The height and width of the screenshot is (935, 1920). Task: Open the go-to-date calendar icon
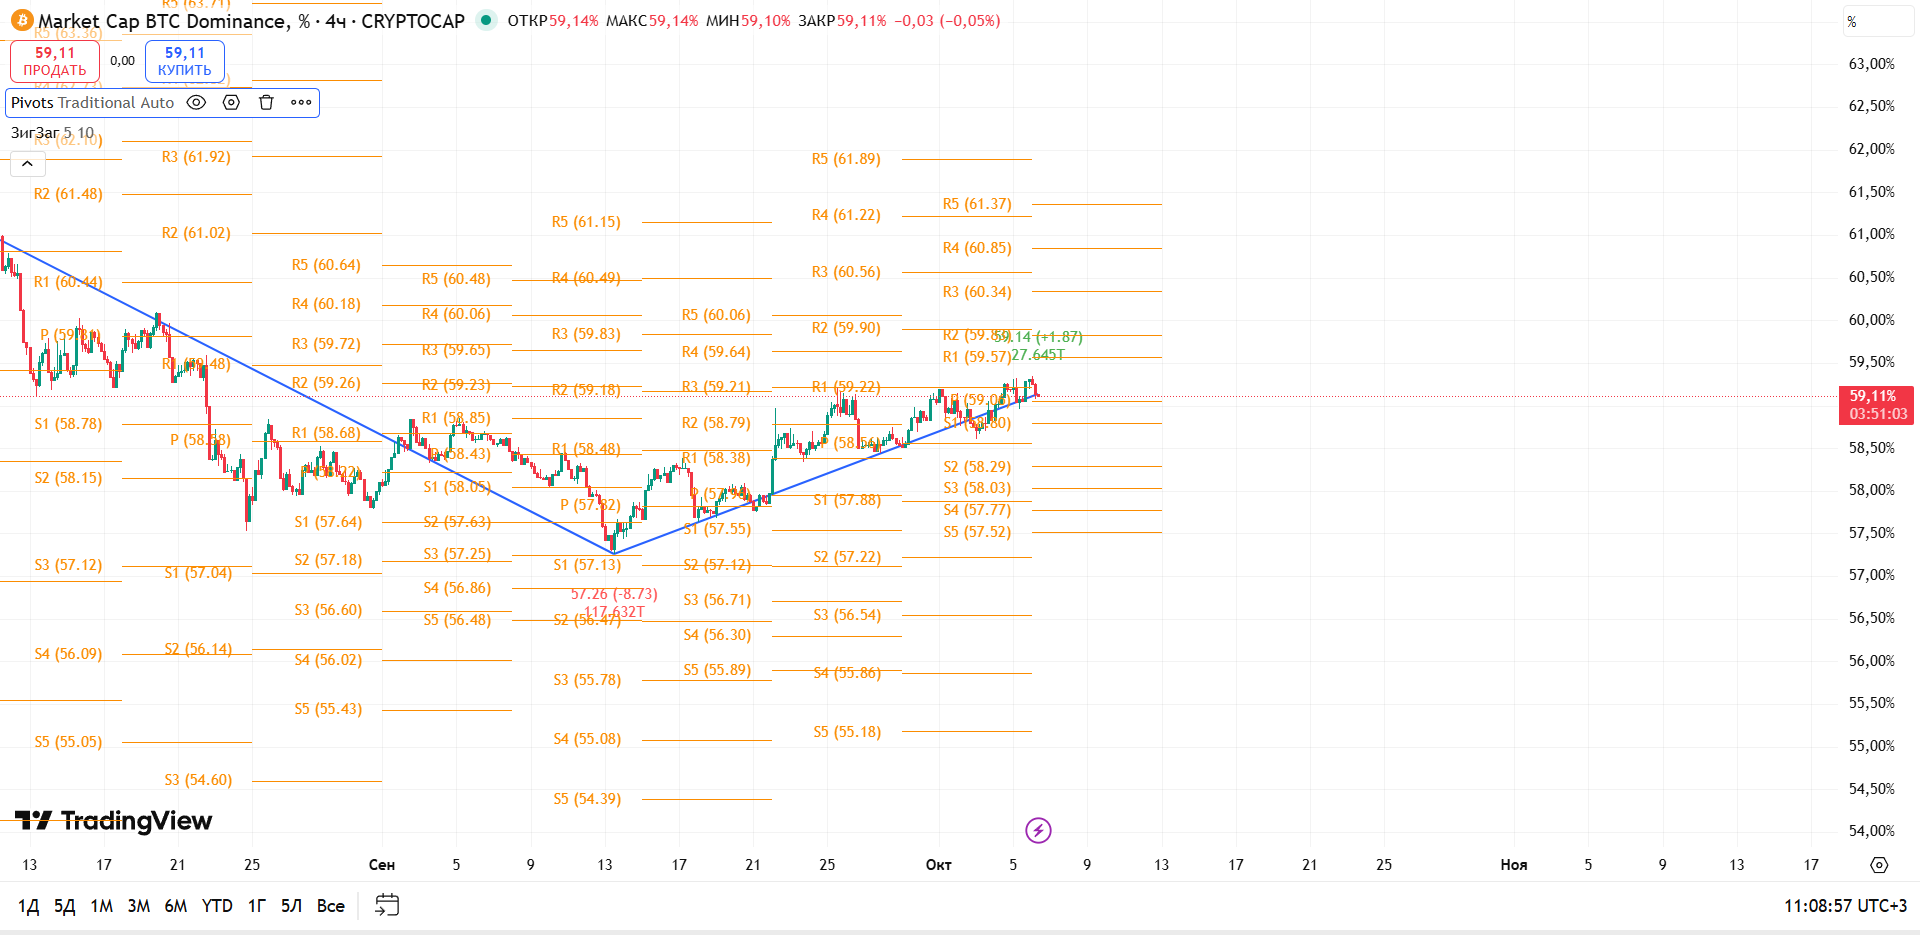point(387,906)
